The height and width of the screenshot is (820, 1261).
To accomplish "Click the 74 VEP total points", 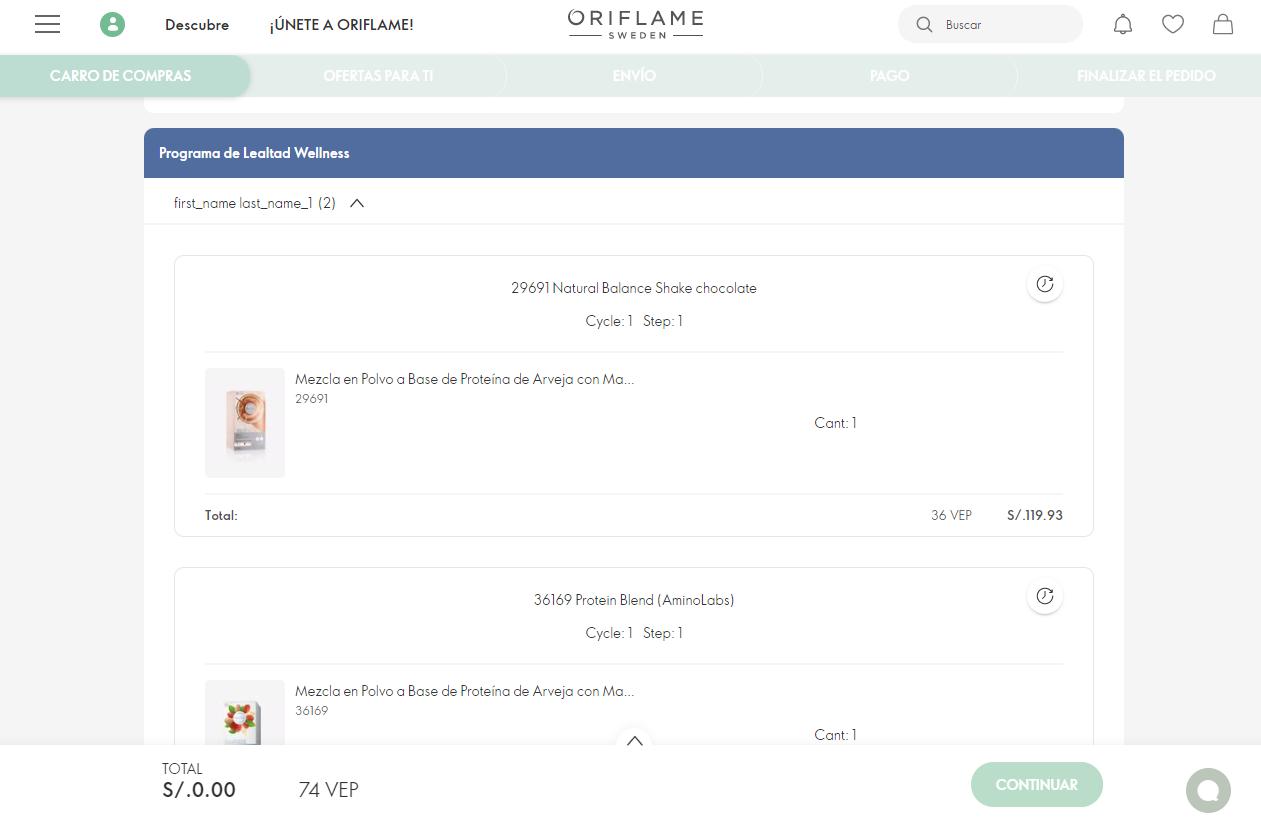I will pos(328,790).
